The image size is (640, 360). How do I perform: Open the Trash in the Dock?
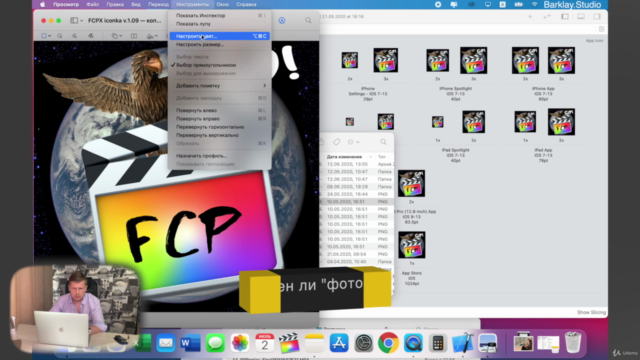pyautogui.click(x=573, y=342)
